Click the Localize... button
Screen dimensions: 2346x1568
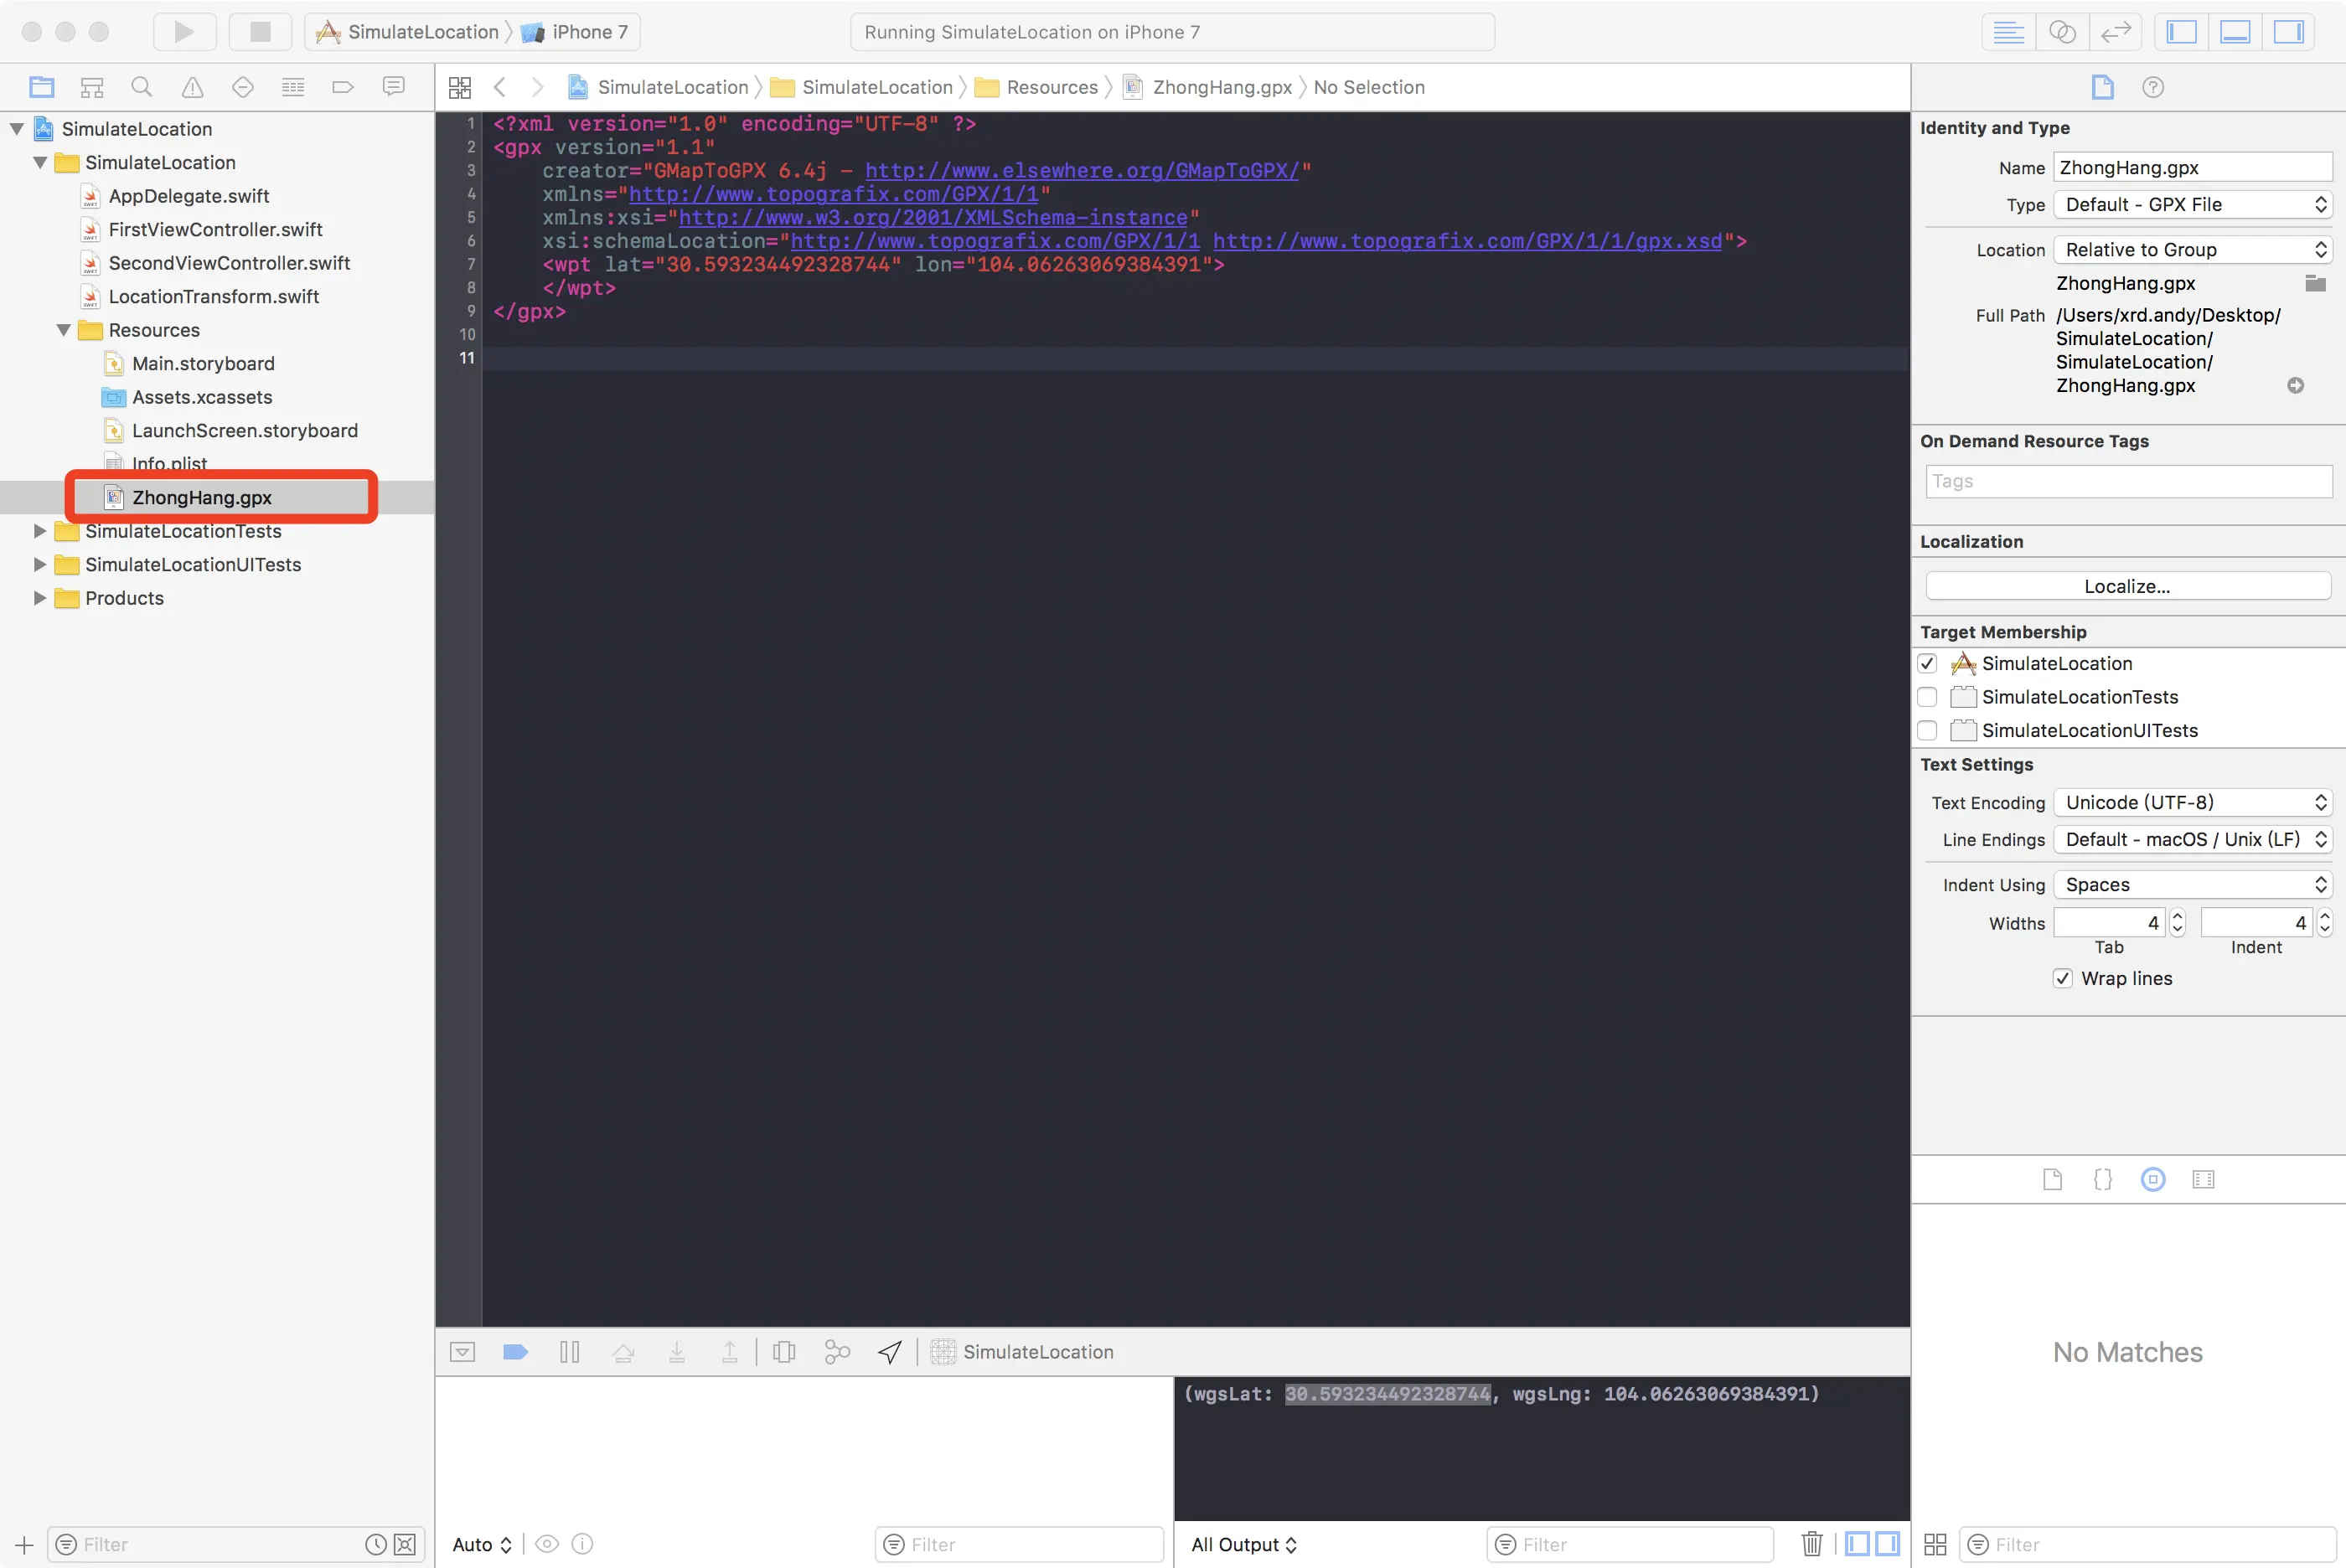point(2127,586)
